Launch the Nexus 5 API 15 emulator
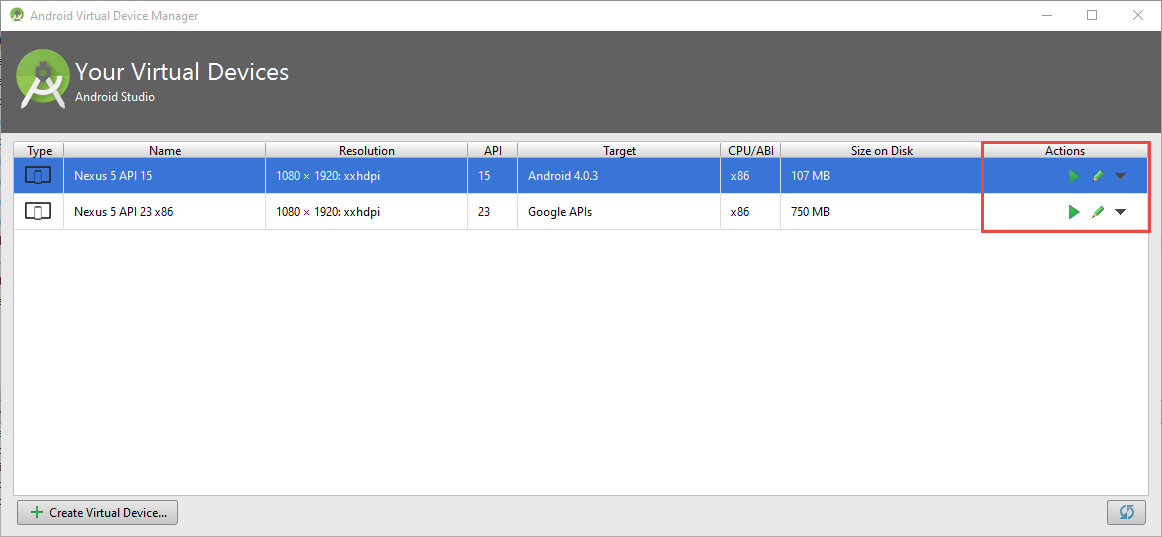The image size is (1162, 537). point(1073,176)
